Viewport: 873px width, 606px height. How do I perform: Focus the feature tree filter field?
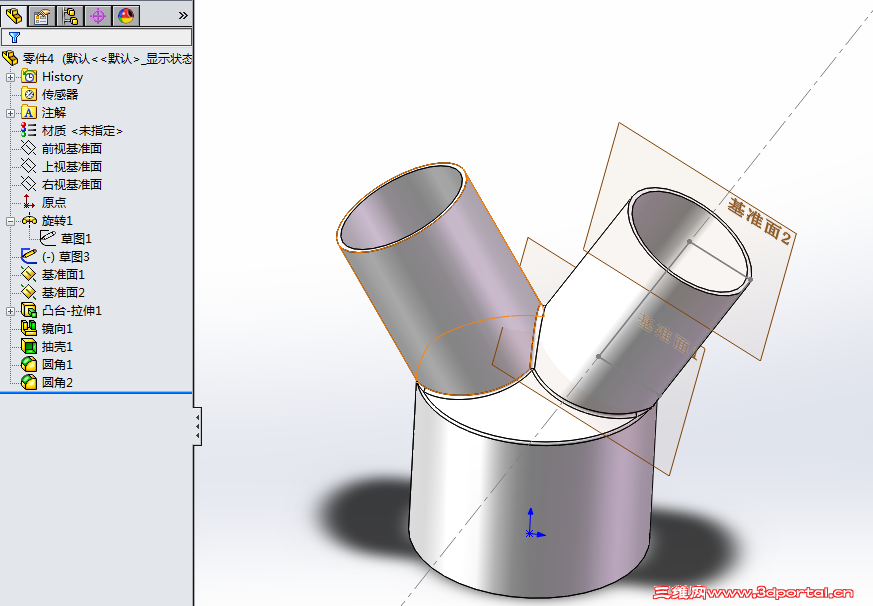pyautogui.click(x=97, y=37)
